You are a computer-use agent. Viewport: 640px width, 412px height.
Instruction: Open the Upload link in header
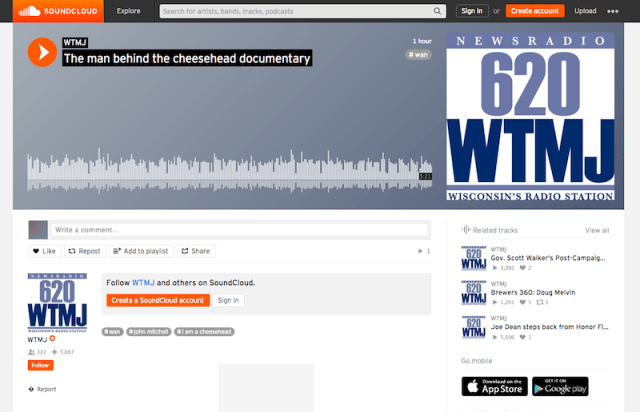coord(585,11)
